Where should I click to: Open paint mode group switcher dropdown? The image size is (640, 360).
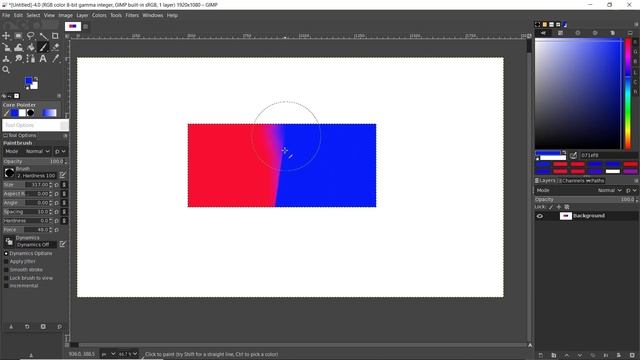pyautogui.click(x=60, y=151)
